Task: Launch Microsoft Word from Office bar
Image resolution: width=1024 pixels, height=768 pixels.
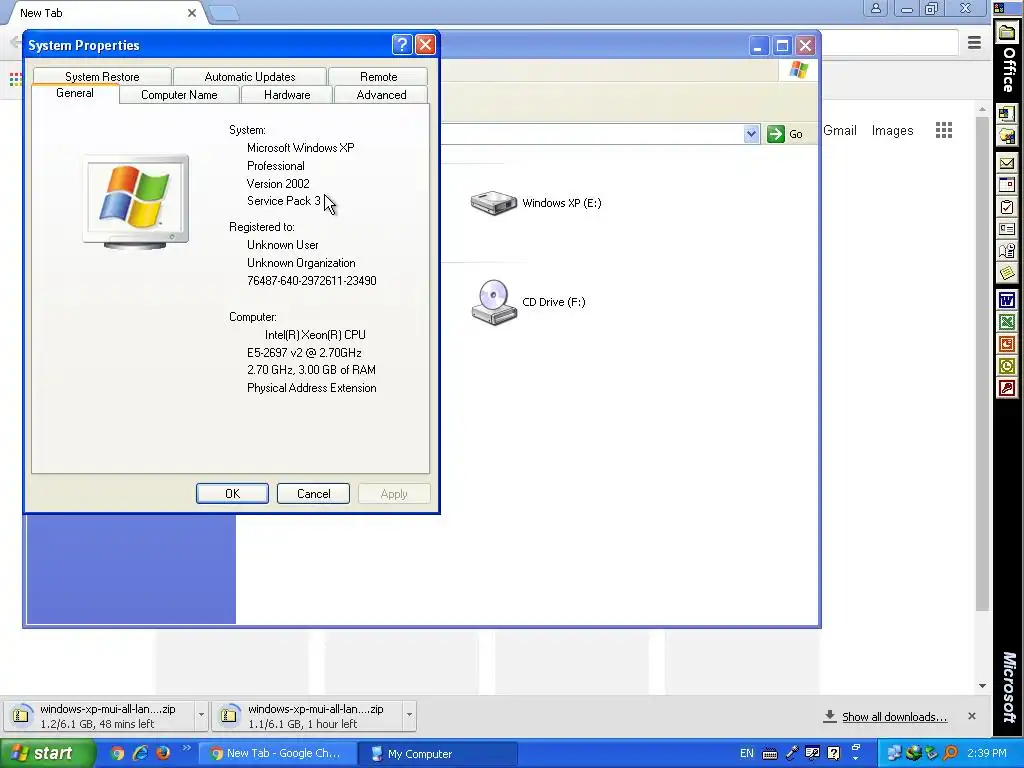Action: [1007, 300]
